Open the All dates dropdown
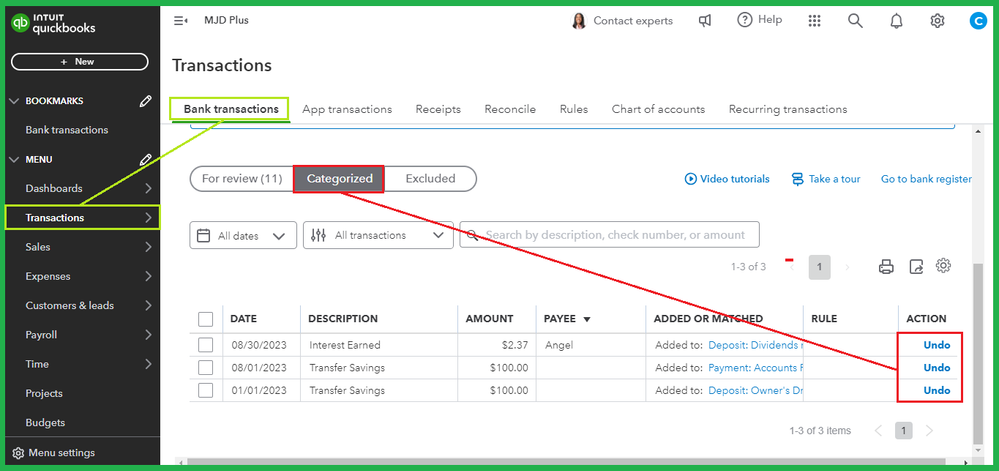The height and width of the screenshot is (471, 999). point(243,235)
